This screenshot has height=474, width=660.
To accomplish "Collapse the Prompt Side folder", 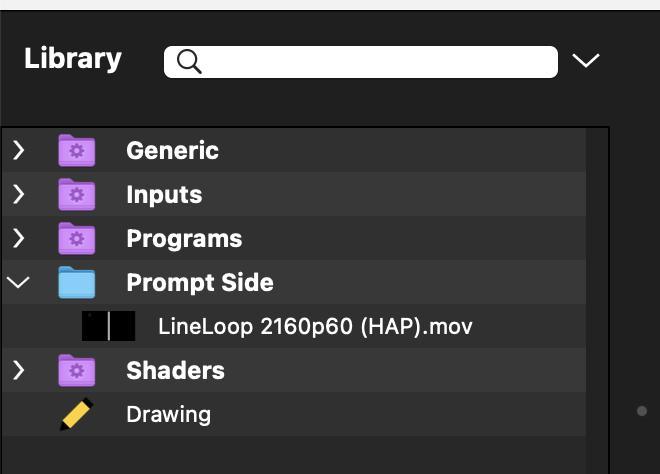I will click(19, 283).
